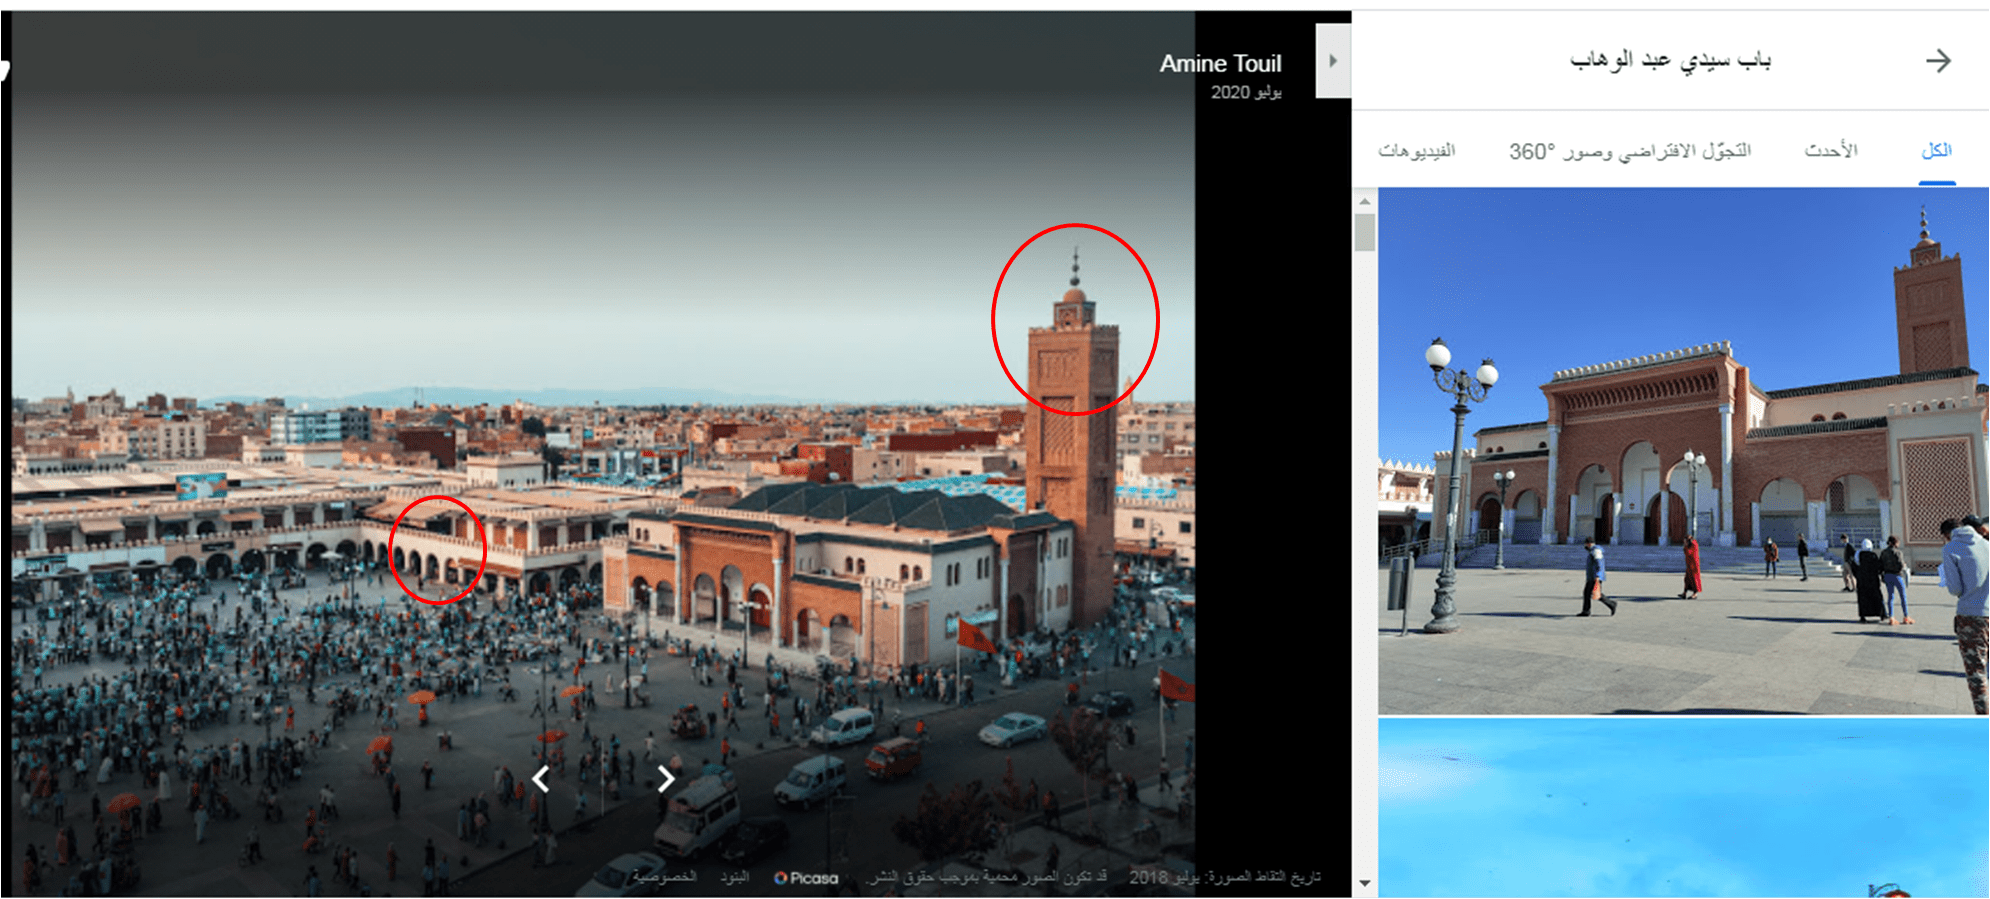This screenshot has height=899, width=1990.
Task: Switch to the الكل (All) tab
Action: [1936, 151]
